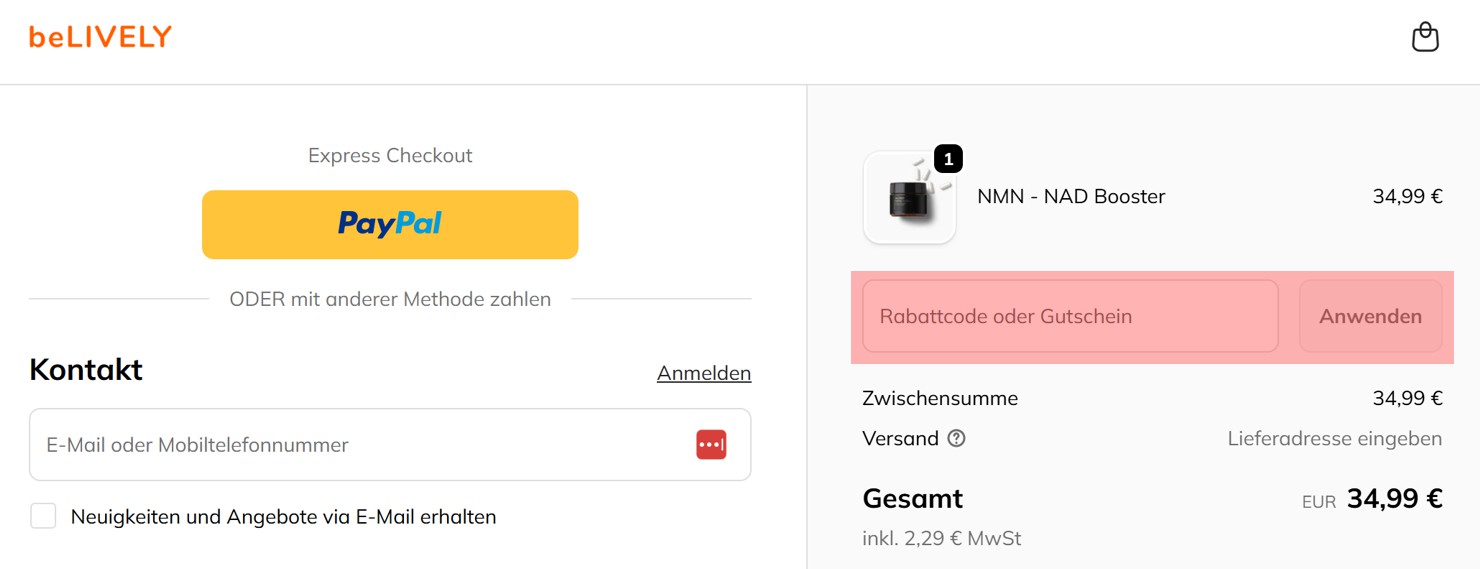Click the red password manager icon

[x=711, y=445]
